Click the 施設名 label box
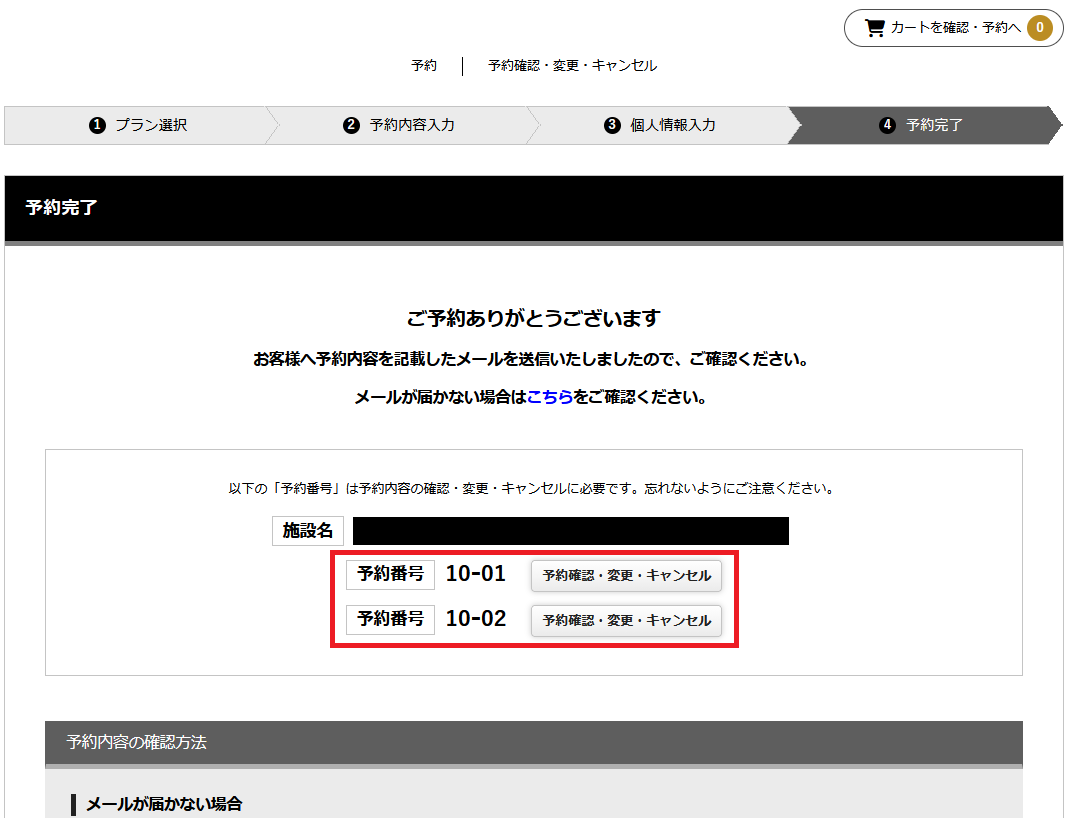Image resolution: width=1067 pixels, height=818 pixels. click(x=308, y=531)
